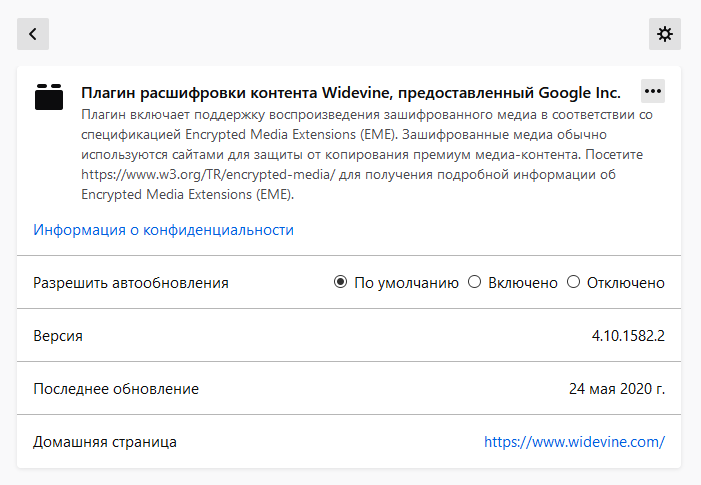Click the date '24 мая 2020 г.'
Image resolution: width=701 pixels, height=485 pixels.
pos(617,389)
